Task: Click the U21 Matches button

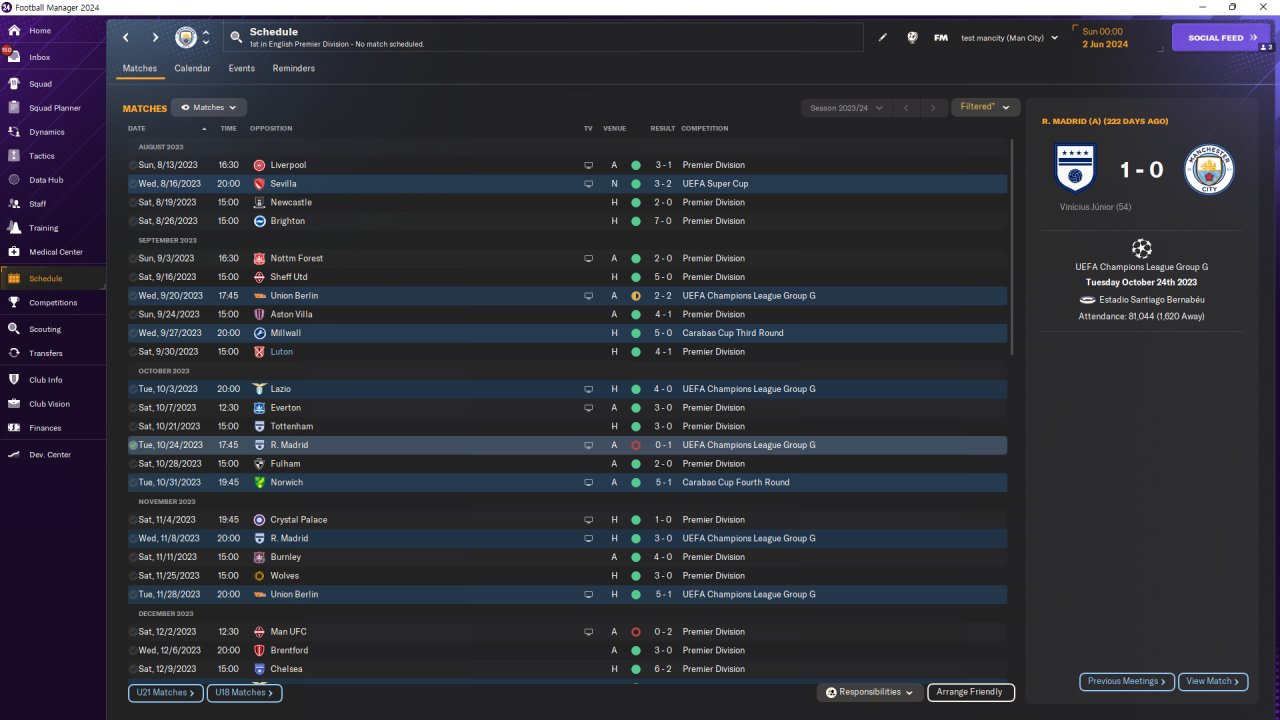Action: point(166,692)
